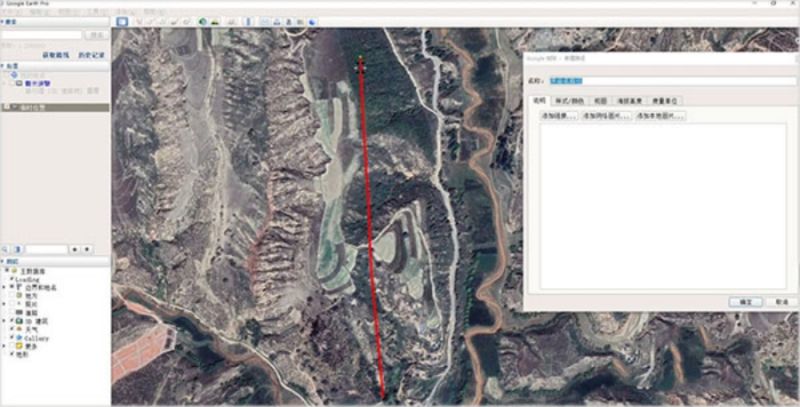Click the blue icon beside the places magnifier

pos(18,249)
